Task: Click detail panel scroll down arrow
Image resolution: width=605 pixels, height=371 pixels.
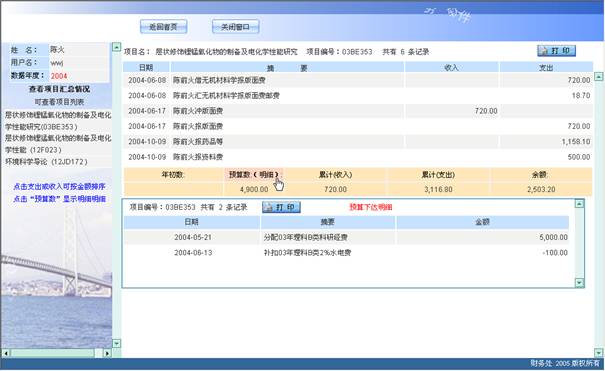Action: [579, 283]
